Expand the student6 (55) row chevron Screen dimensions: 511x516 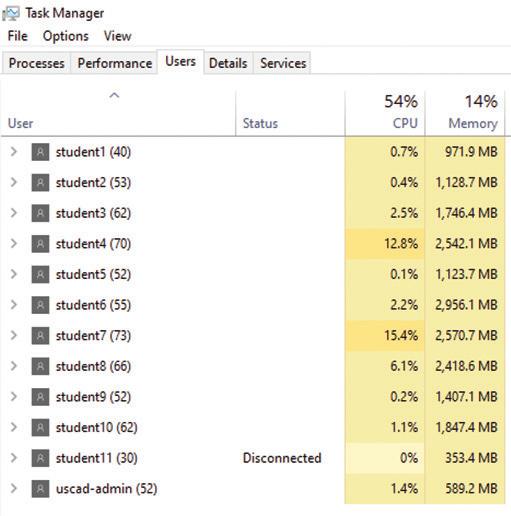point(14,305)
